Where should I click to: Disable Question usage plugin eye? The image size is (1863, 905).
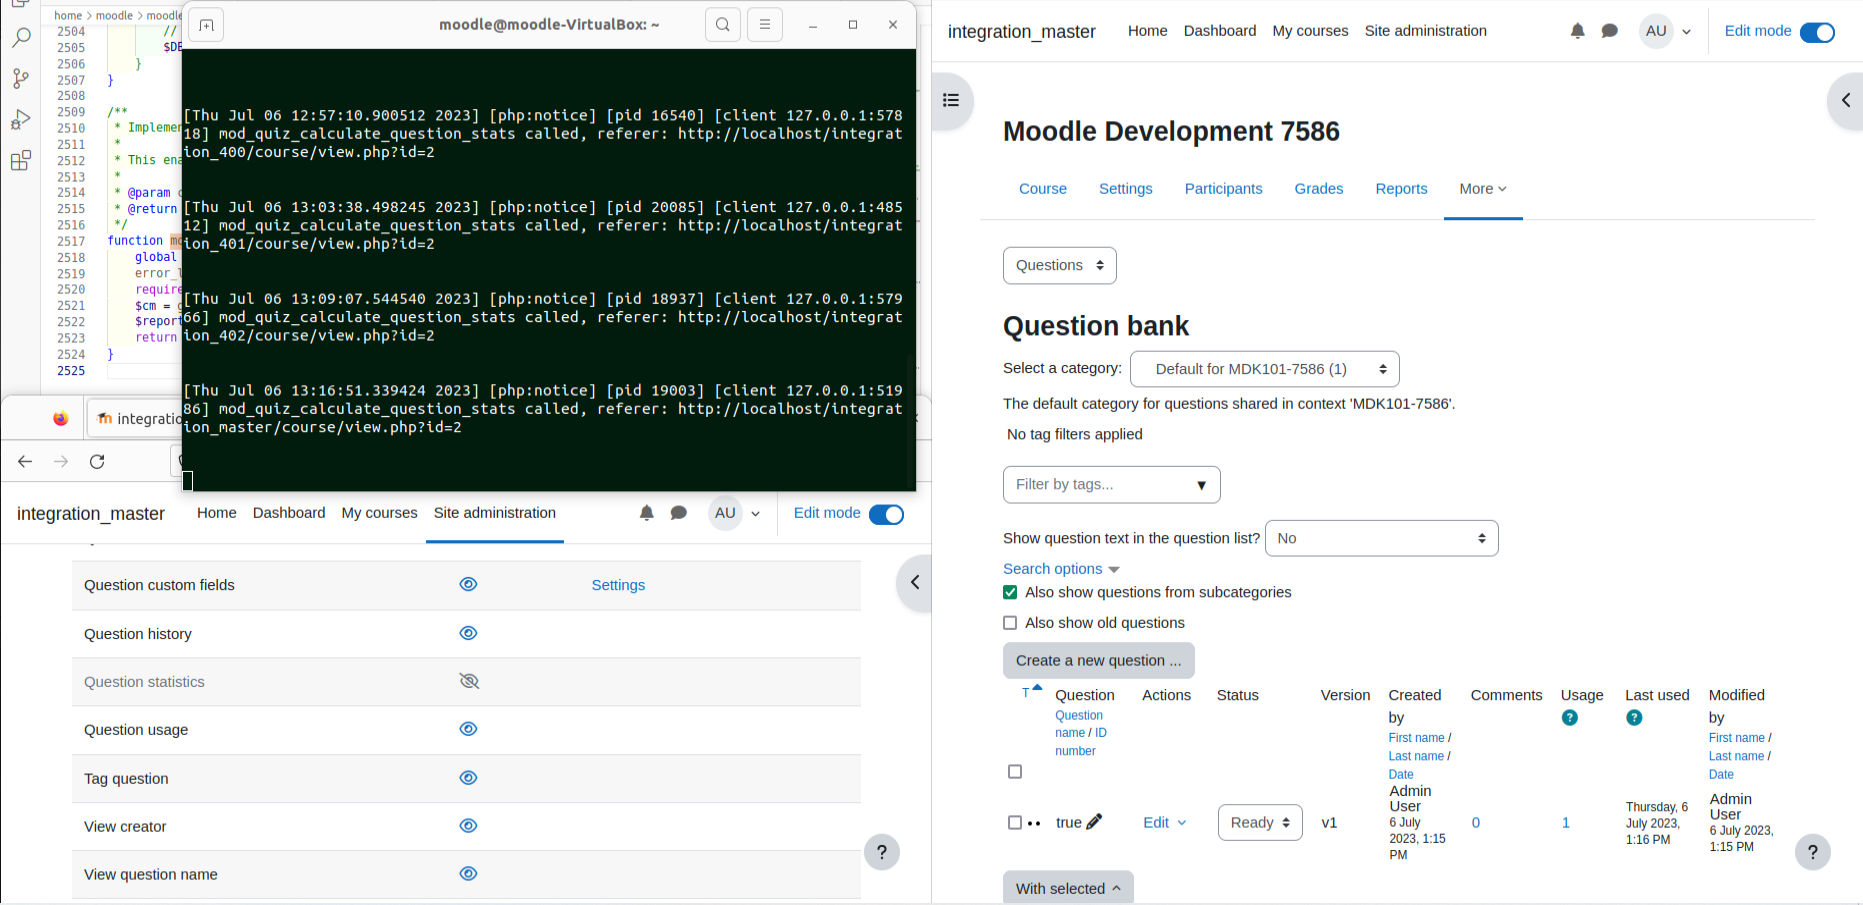468,729
